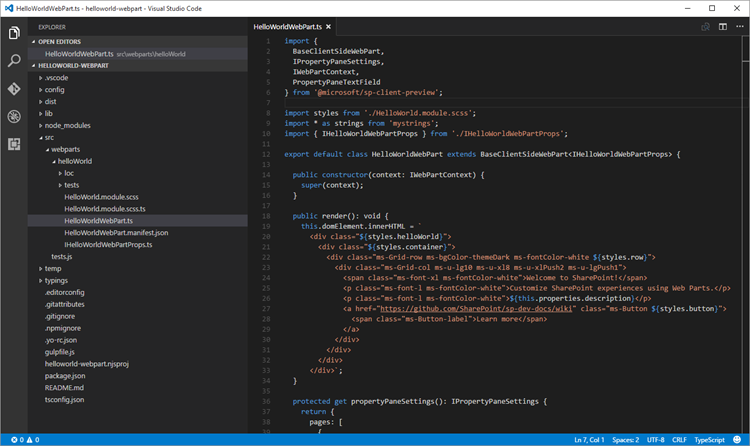Change file encoding via UTF-8

[x=655, y=440]
